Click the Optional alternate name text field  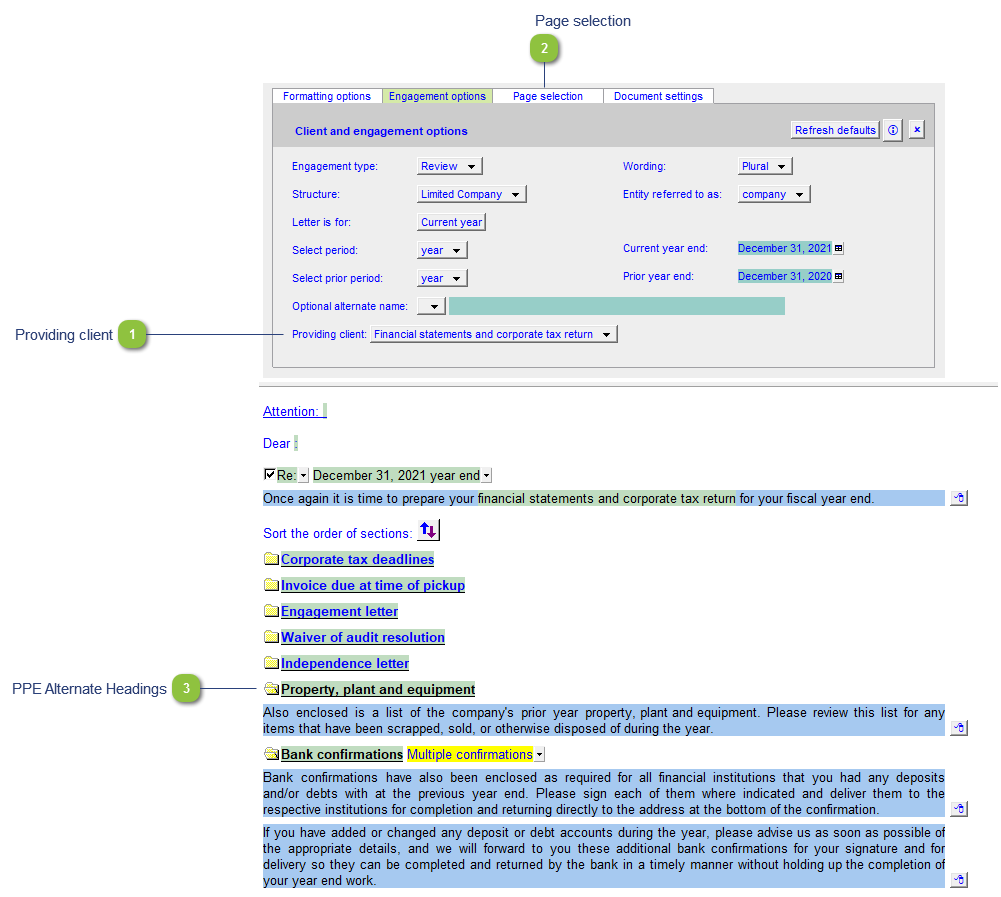(617, 306)
